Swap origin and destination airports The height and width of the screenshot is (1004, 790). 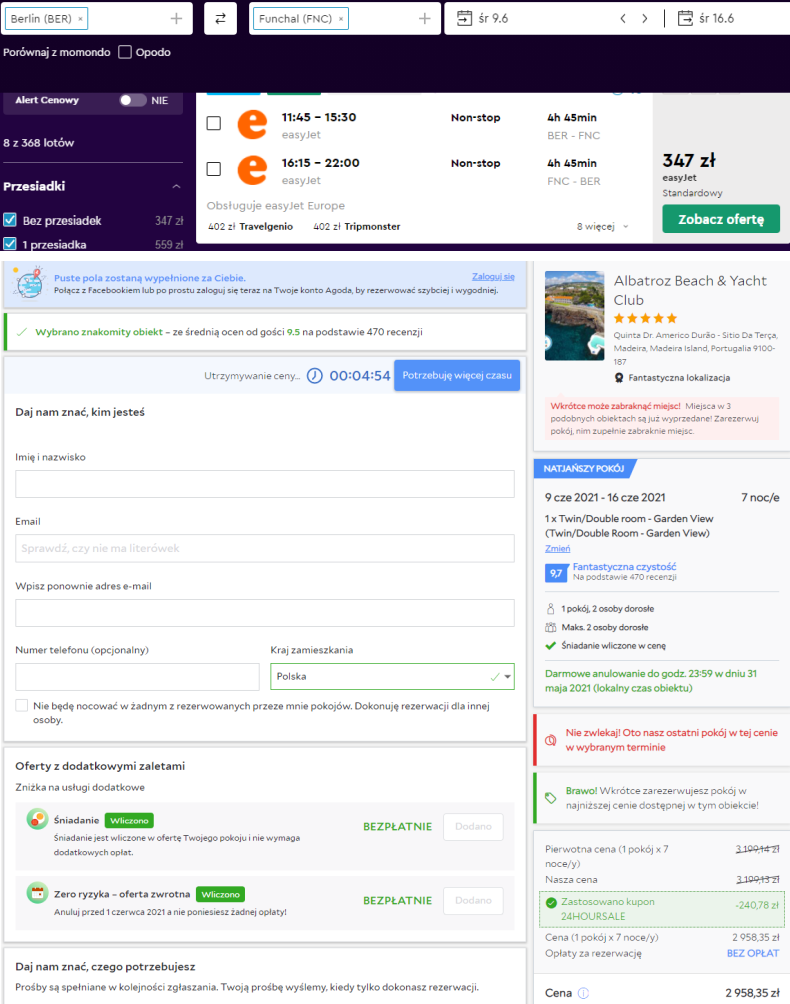[x=220, y=19]
